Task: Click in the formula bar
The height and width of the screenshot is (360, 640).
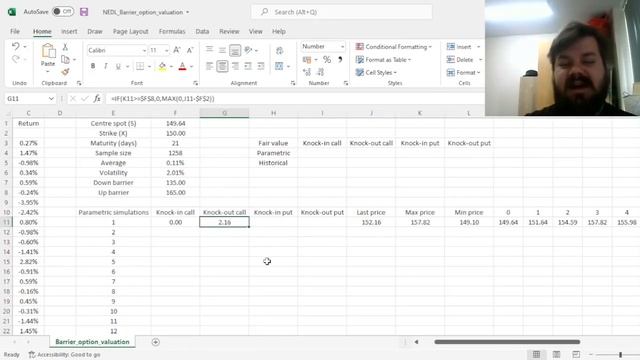Action: point(296,98)
